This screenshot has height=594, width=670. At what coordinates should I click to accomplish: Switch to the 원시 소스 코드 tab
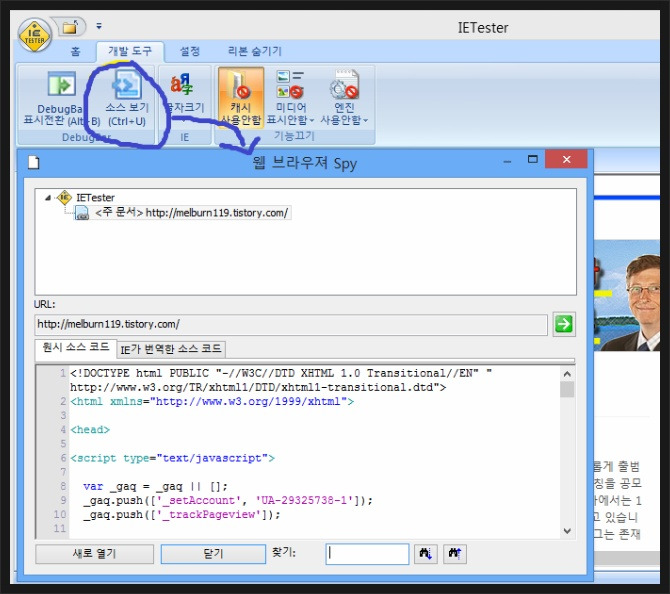(x=76, y=347)
